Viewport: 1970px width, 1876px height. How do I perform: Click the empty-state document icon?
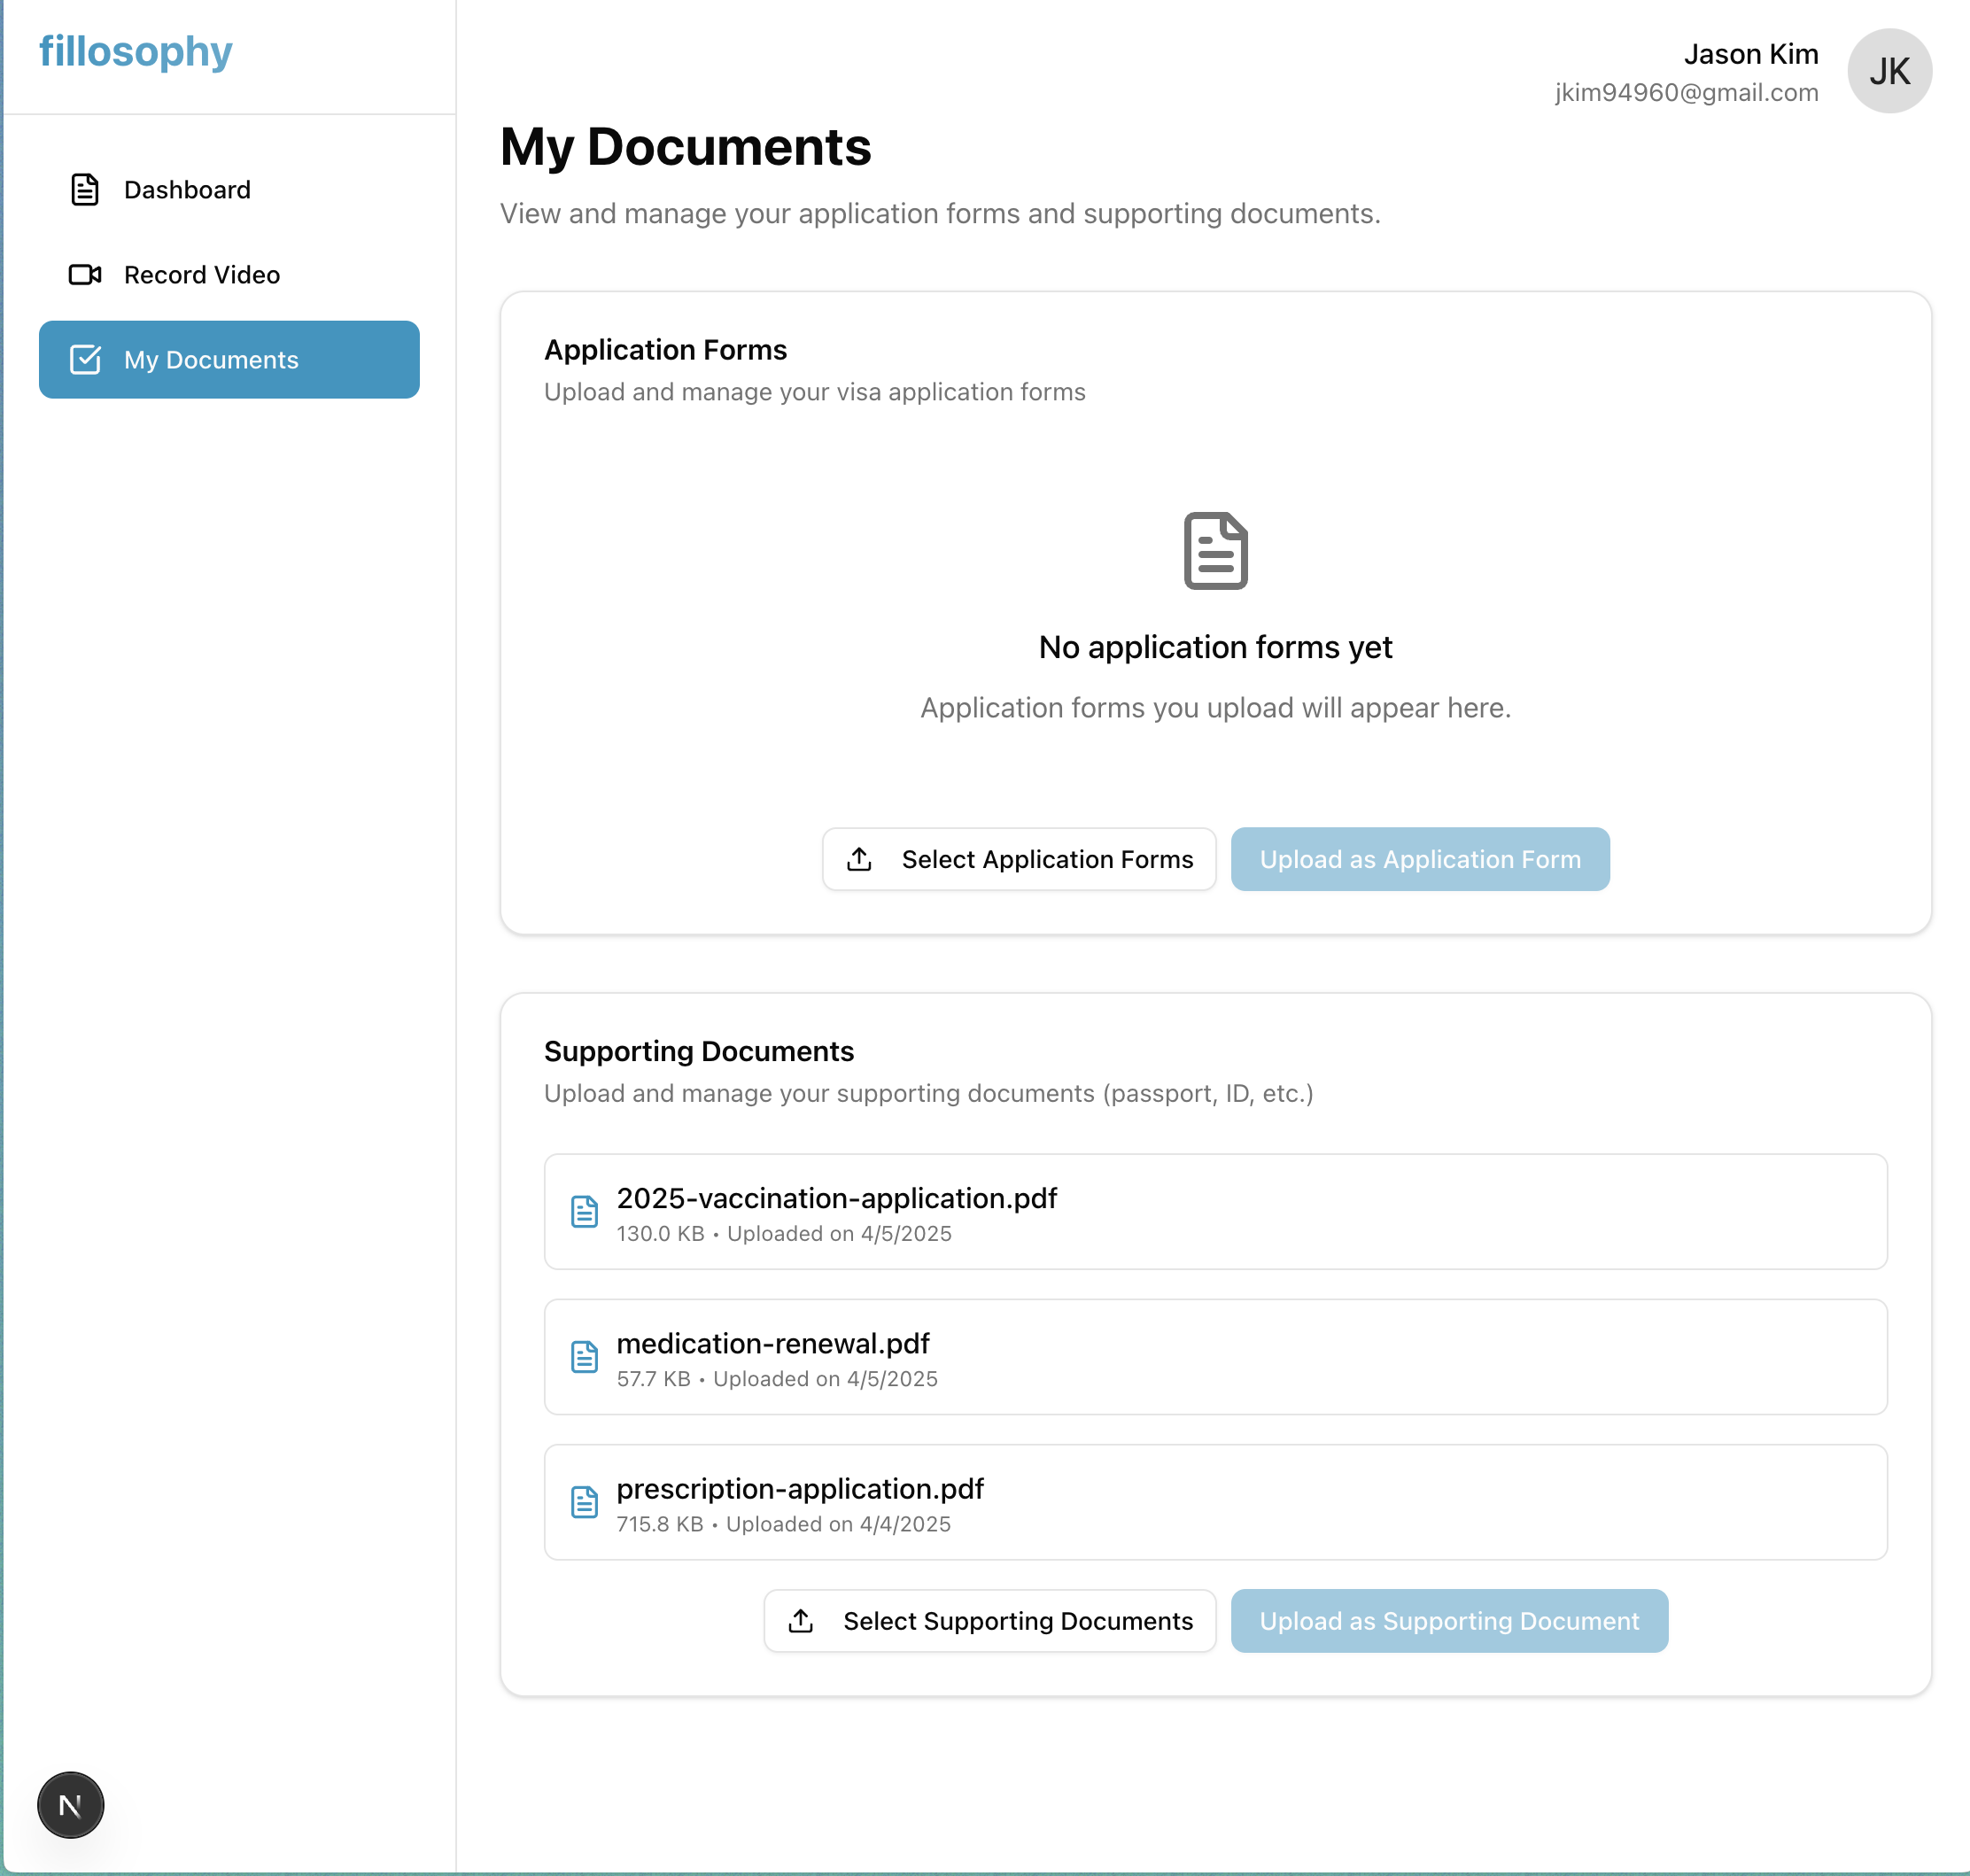[x=1215, y=551]
